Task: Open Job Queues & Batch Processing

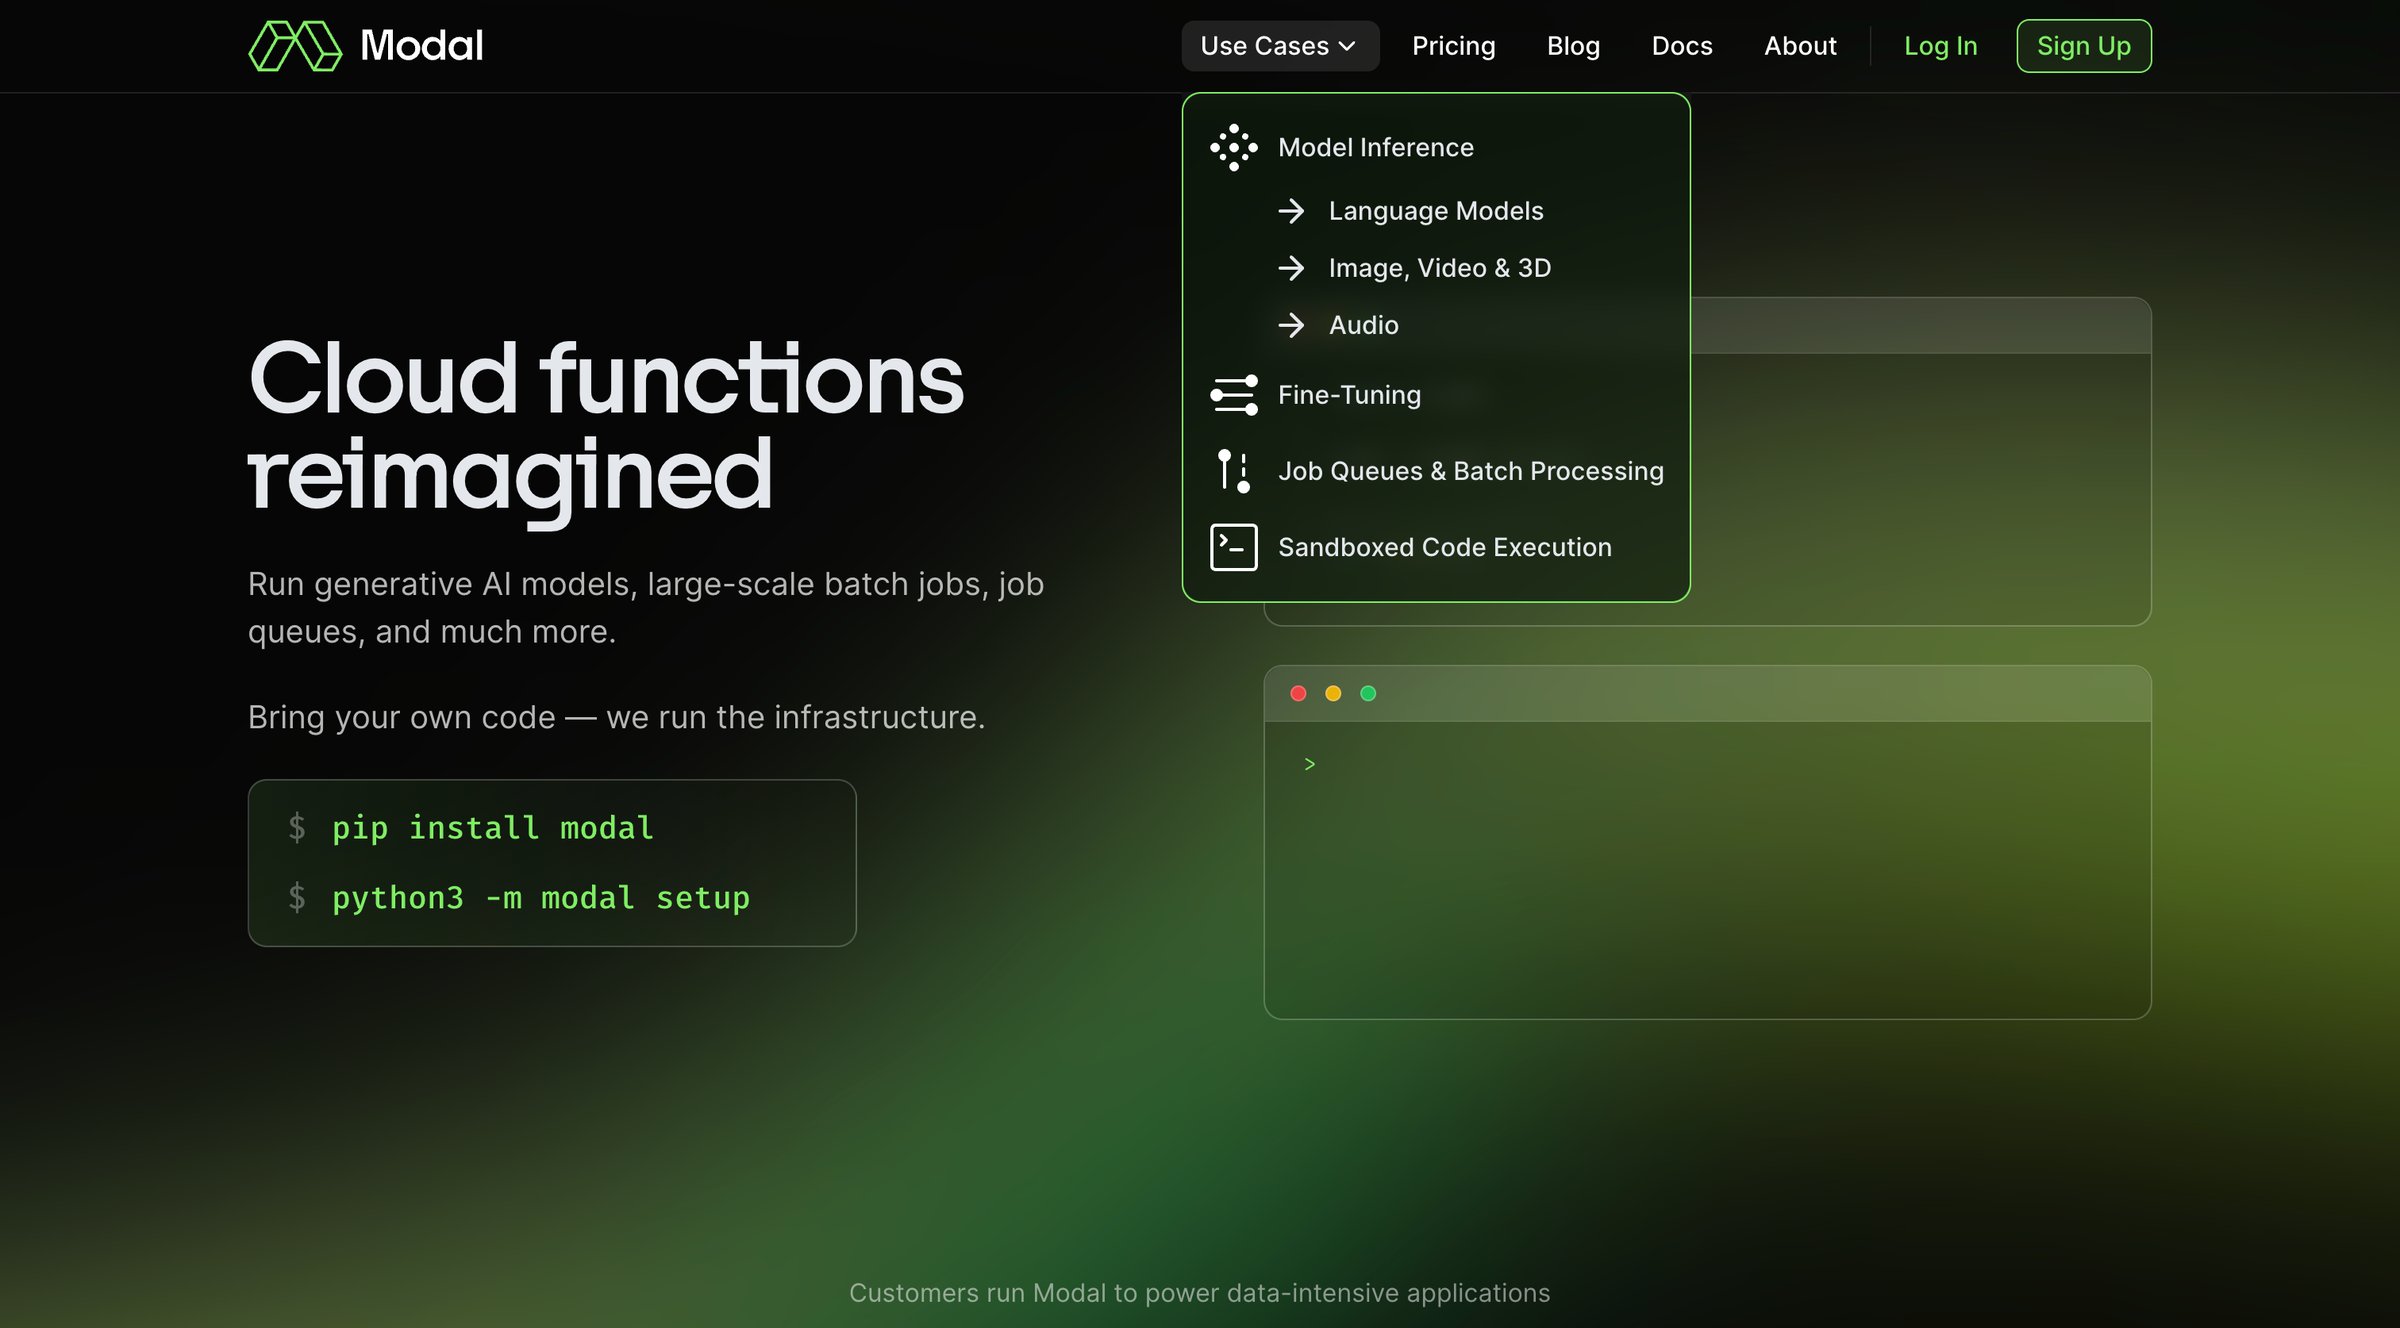Action: click(1470, 471)
